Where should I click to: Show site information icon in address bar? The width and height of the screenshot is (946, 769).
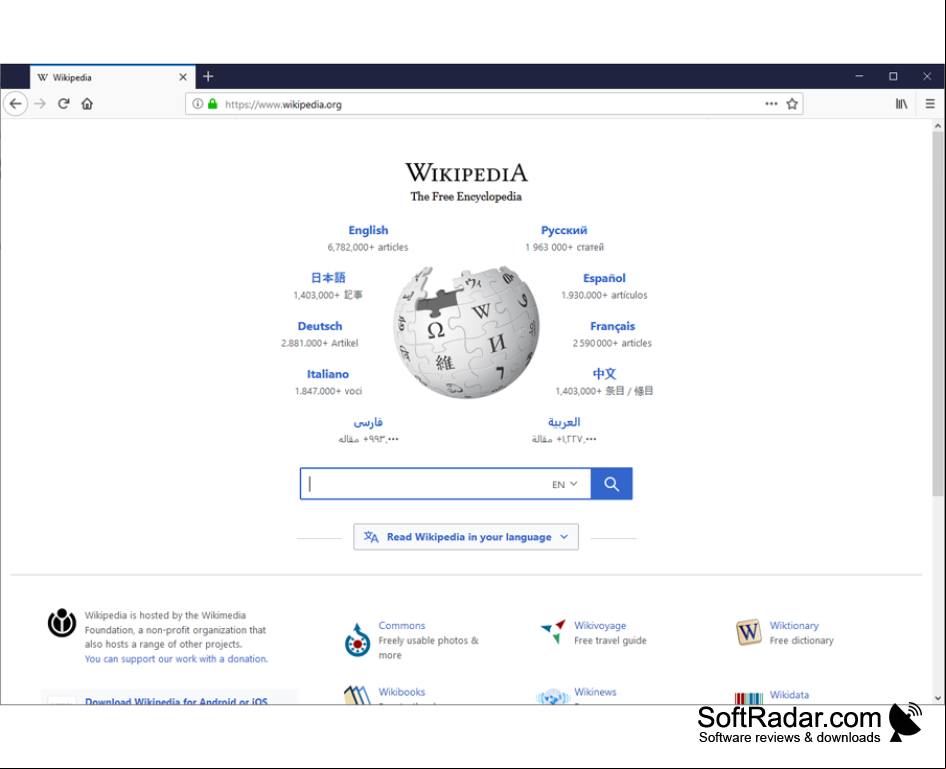point(197,104)
